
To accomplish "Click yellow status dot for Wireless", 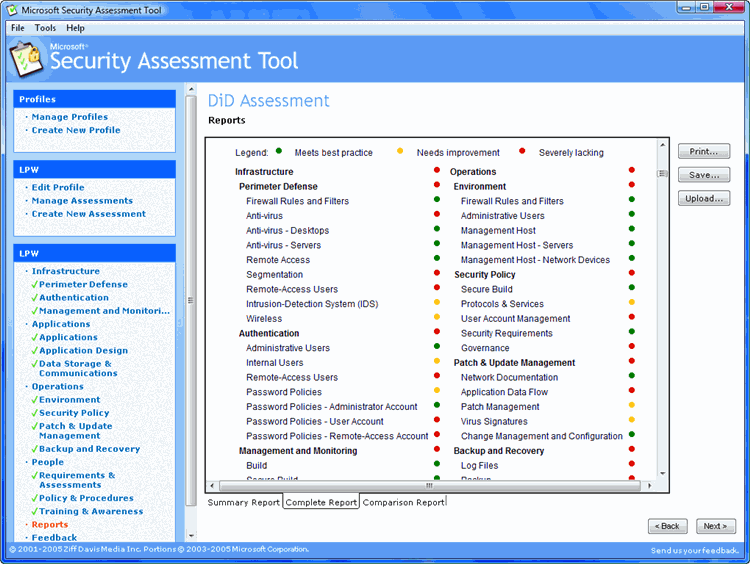I will (x=437, y=317).
